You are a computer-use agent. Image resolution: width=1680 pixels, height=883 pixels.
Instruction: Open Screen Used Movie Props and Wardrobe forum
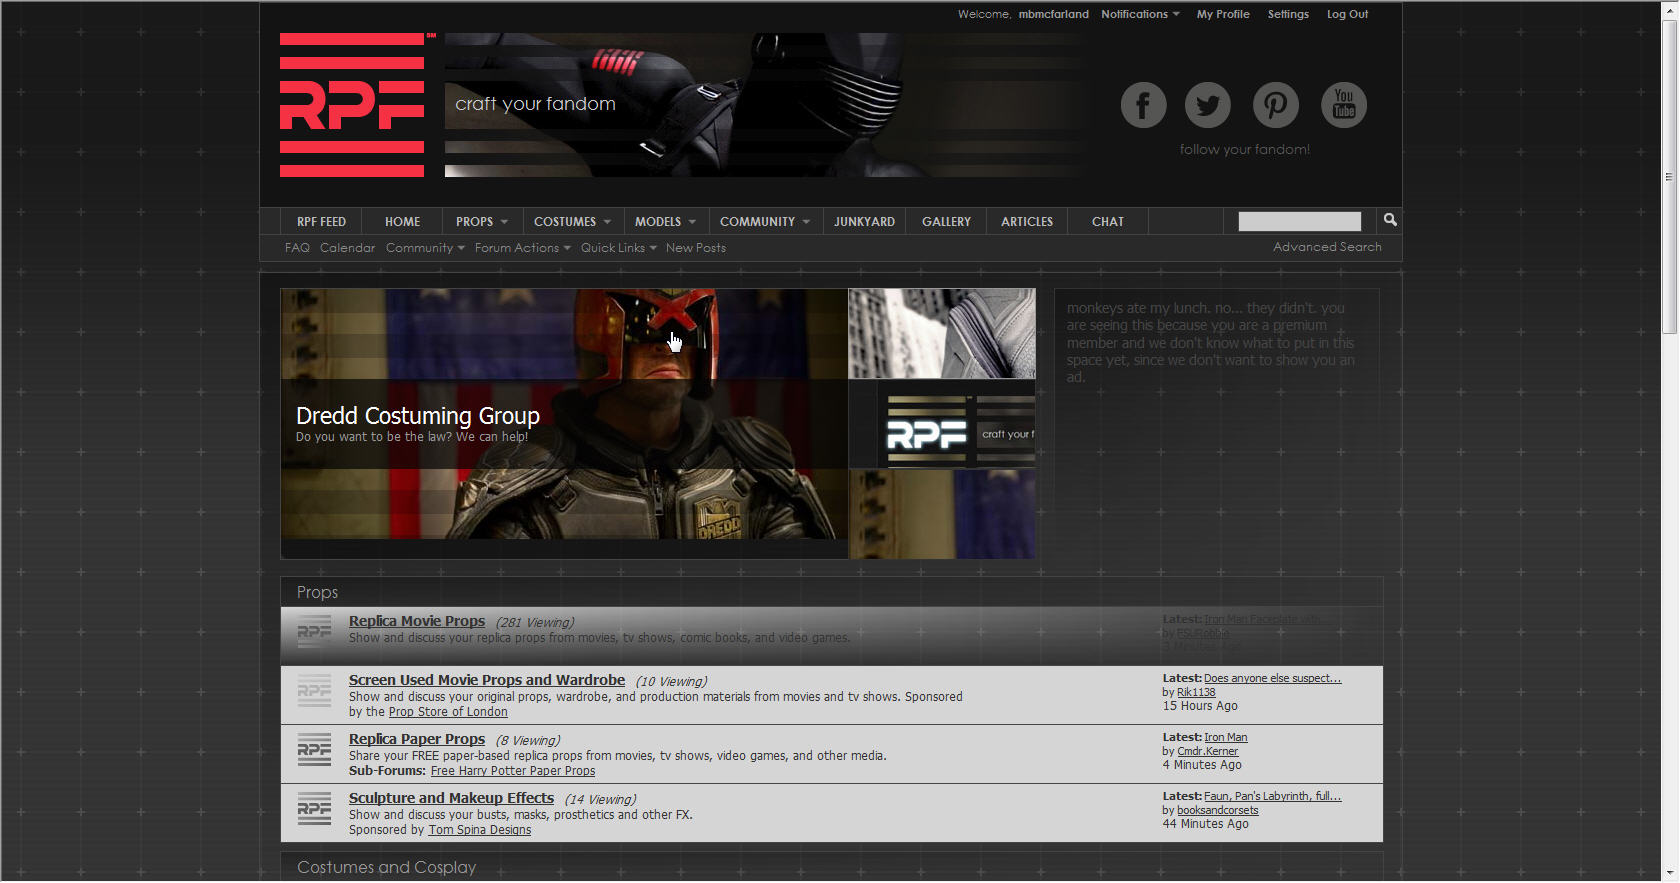[x=487, y=680]
